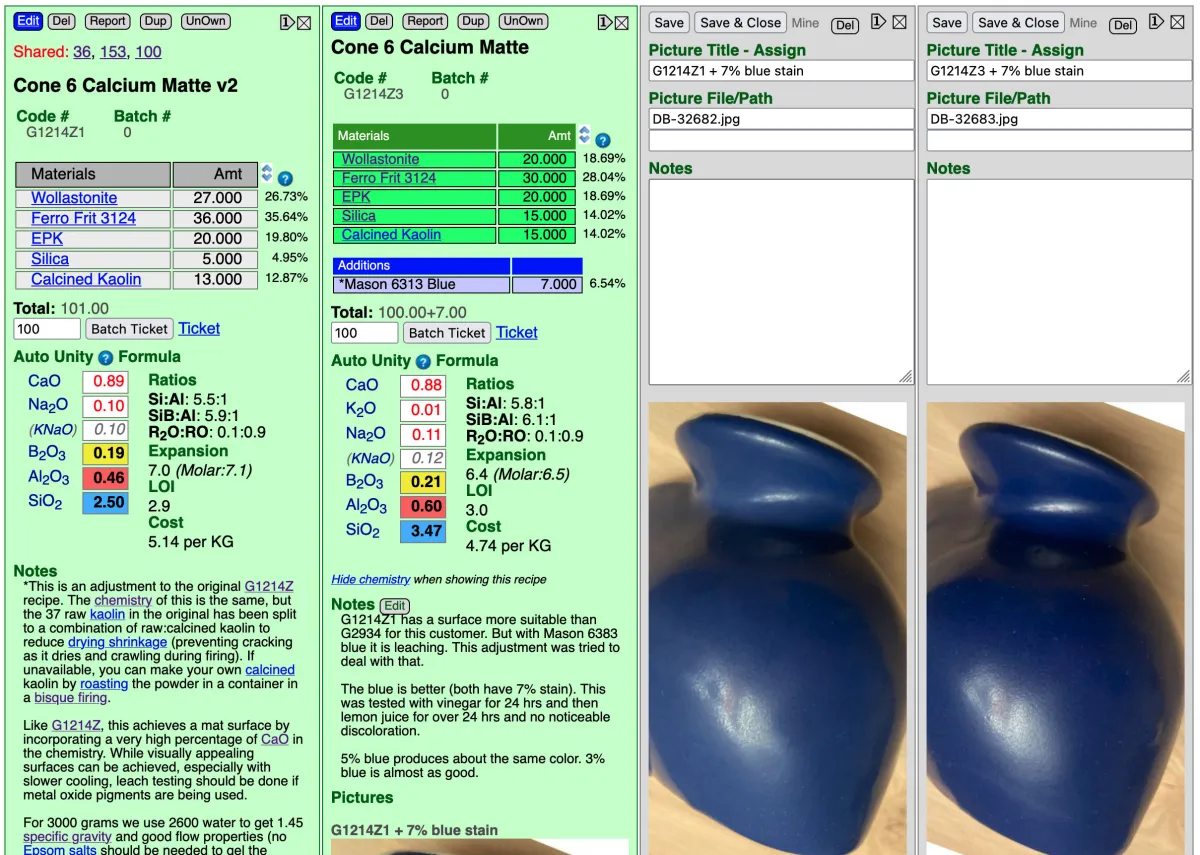Click the solo-panel icon in the Calcium Matte v2 panel
The width and height of the screenshot is (1200, 855).
[286, 22]
